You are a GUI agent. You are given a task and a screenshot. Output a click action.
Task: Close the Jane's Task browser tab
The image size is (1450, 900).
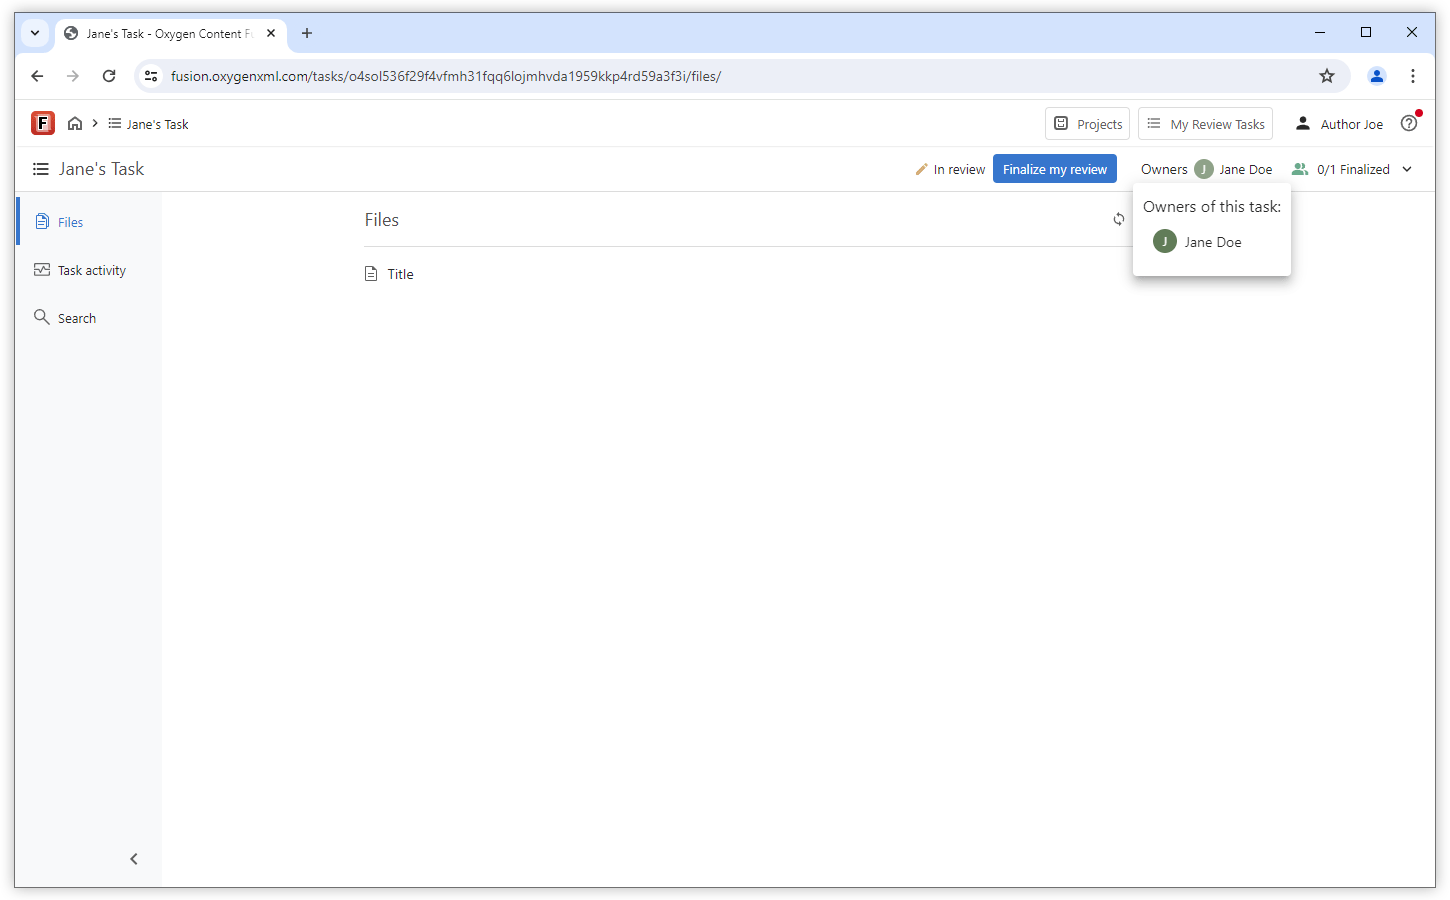point(271,33)
